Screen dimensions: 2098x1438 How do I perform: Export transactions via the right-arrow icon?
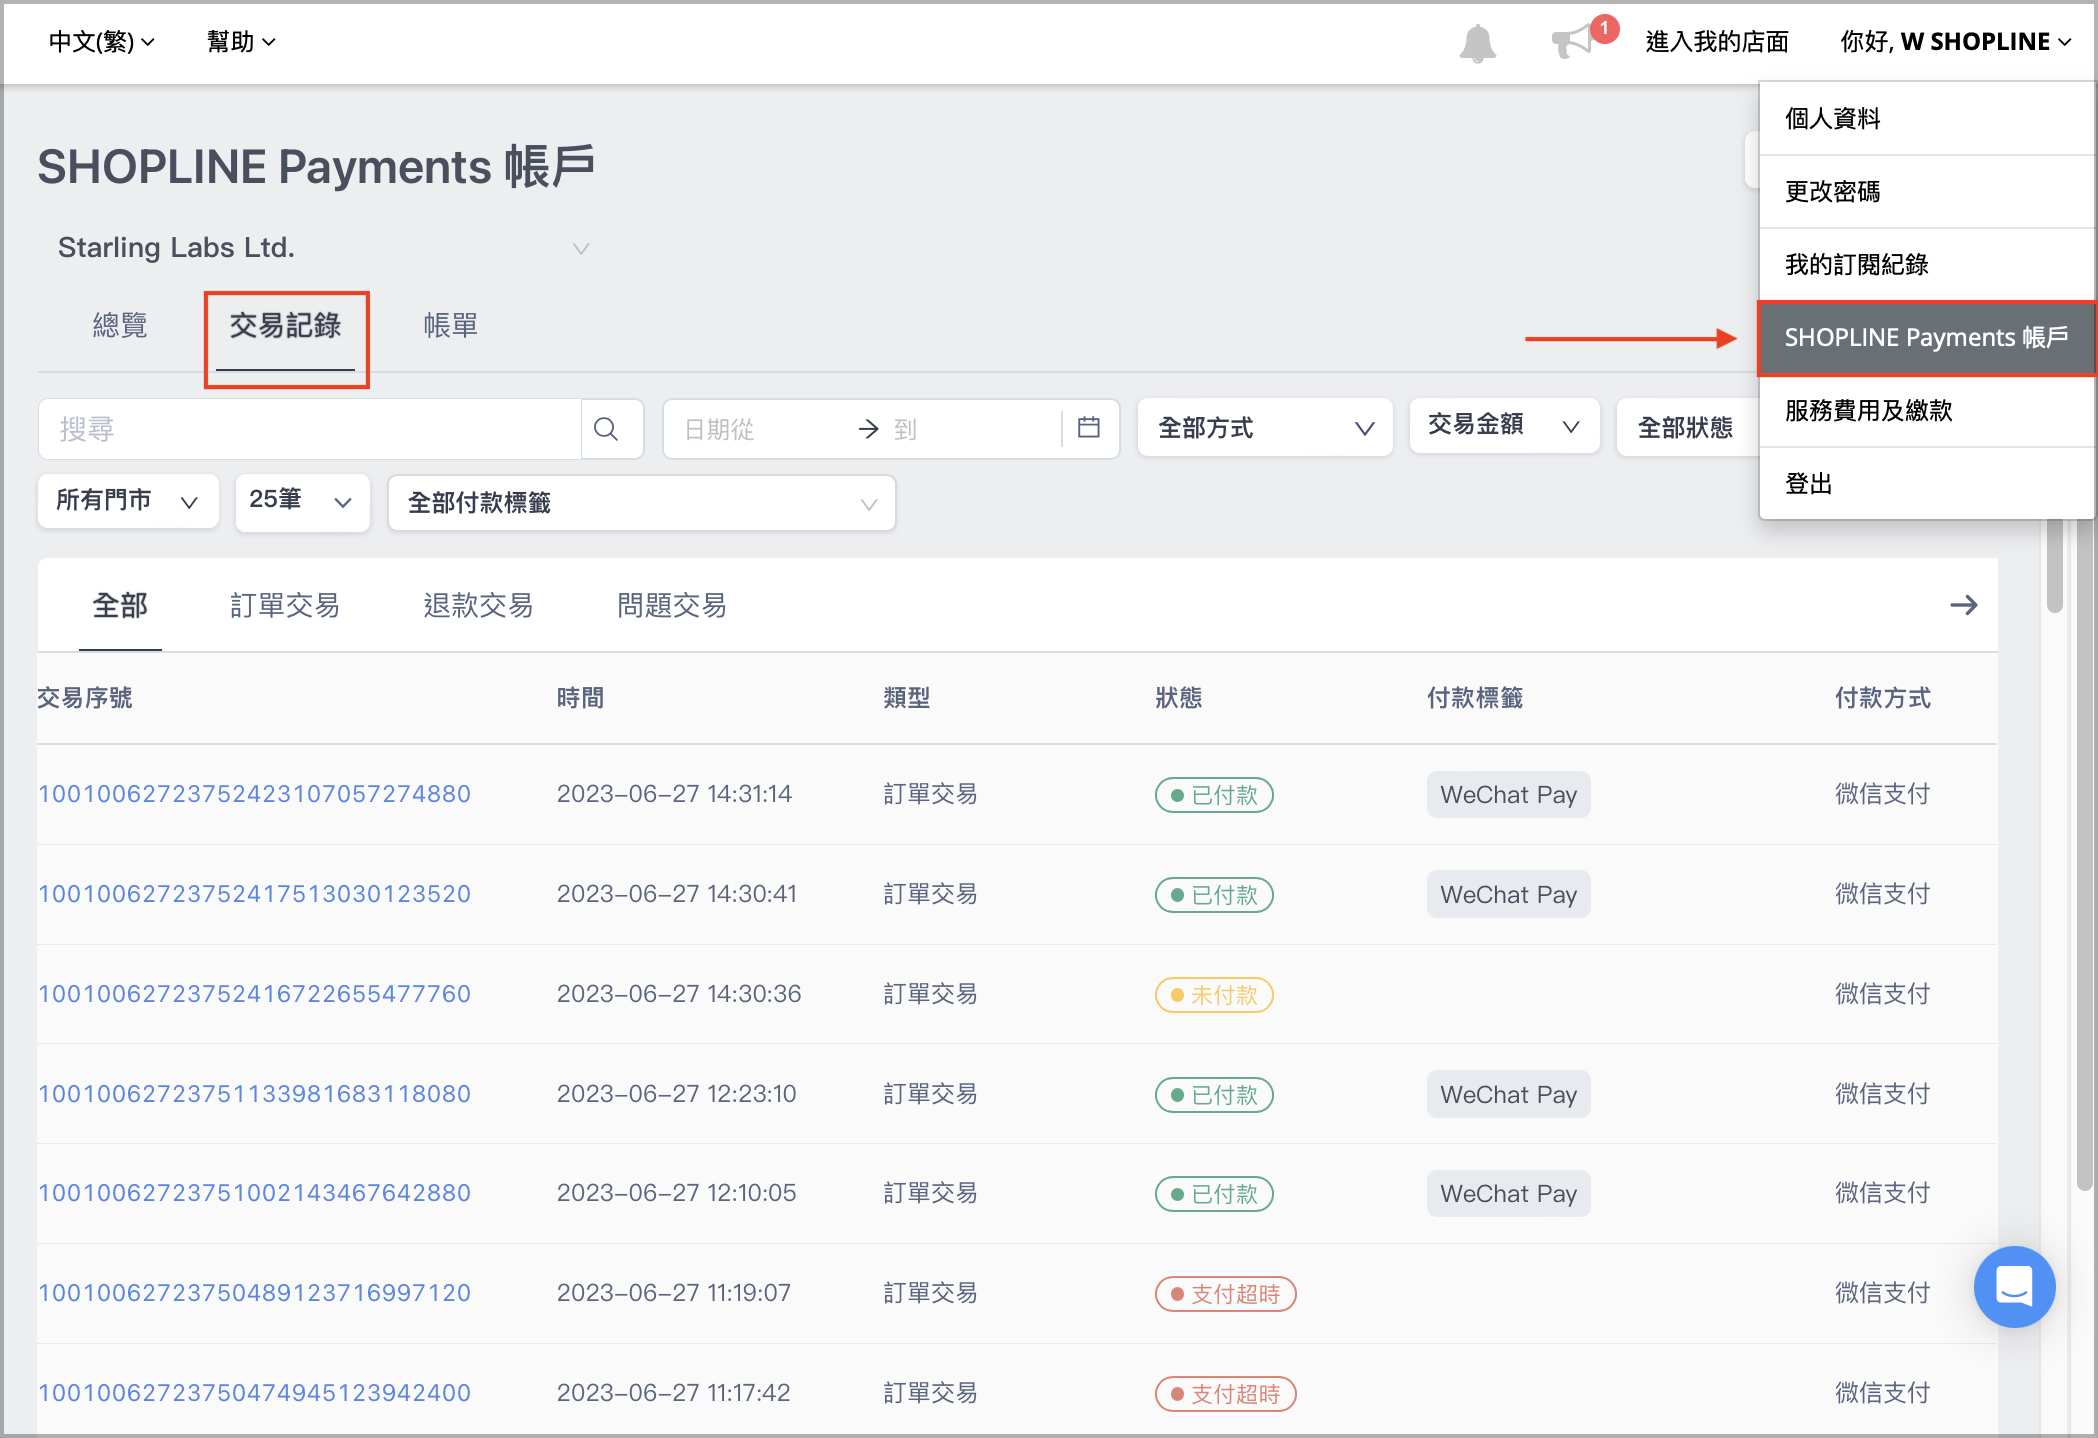click(x=1964, y=605)
